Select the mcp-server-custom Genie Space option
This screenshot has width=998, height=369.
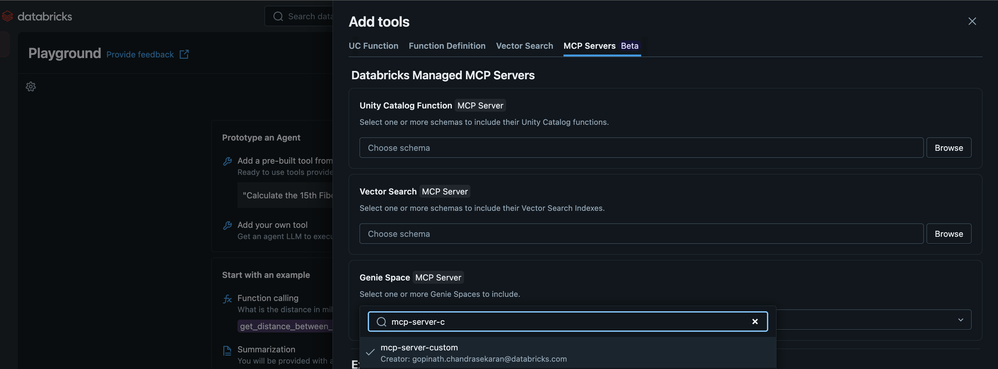point(568,353)
